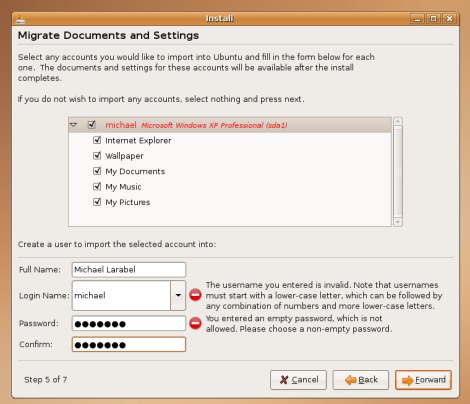Click the username error icon beside Login Name
The width and height of the screenshot is (470, 404).
[x=195, y=295]
